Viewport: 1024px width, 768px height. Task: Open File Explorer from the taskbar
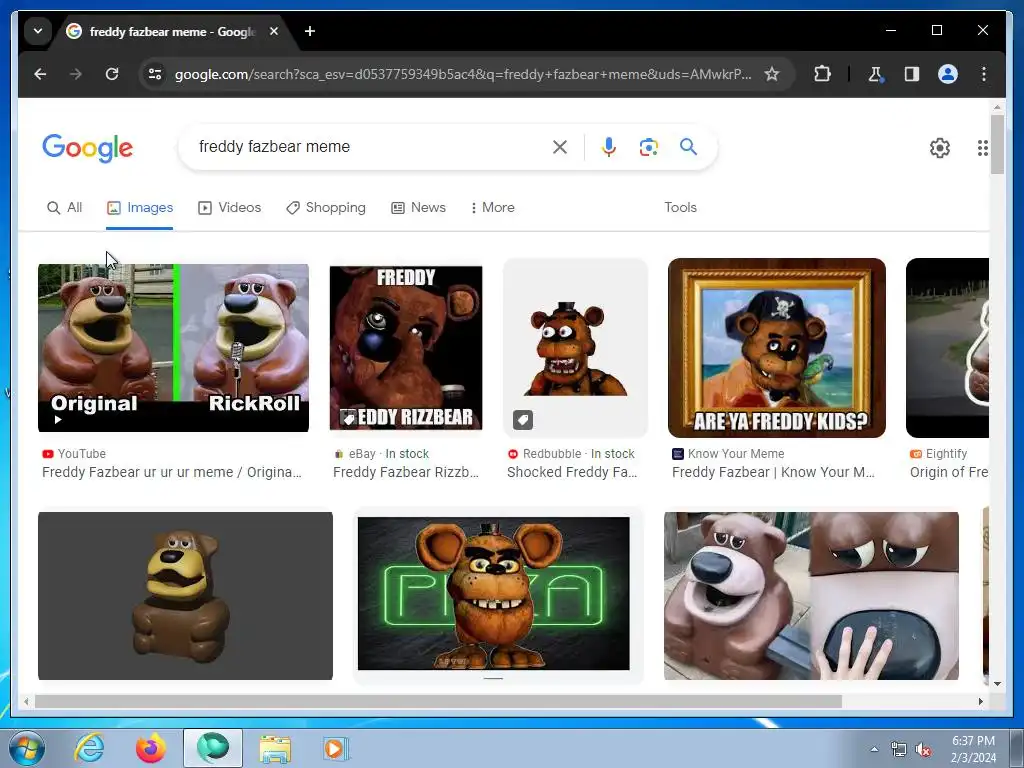pyautogui.click(x=275, y=748)
